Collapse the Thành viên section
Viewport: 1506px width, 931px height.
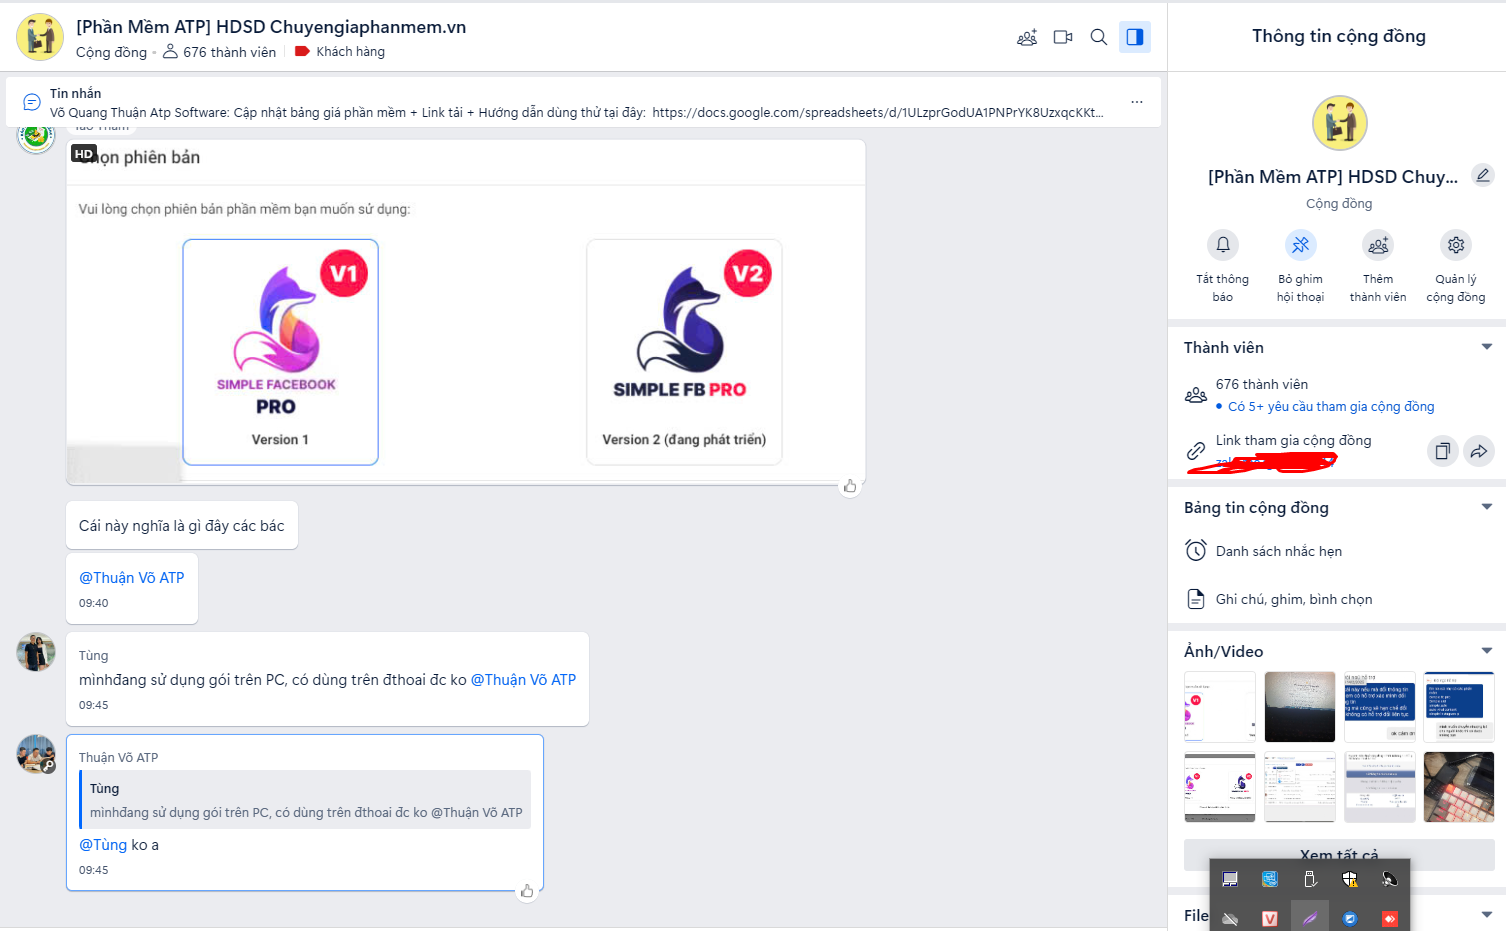(1487, 347)
